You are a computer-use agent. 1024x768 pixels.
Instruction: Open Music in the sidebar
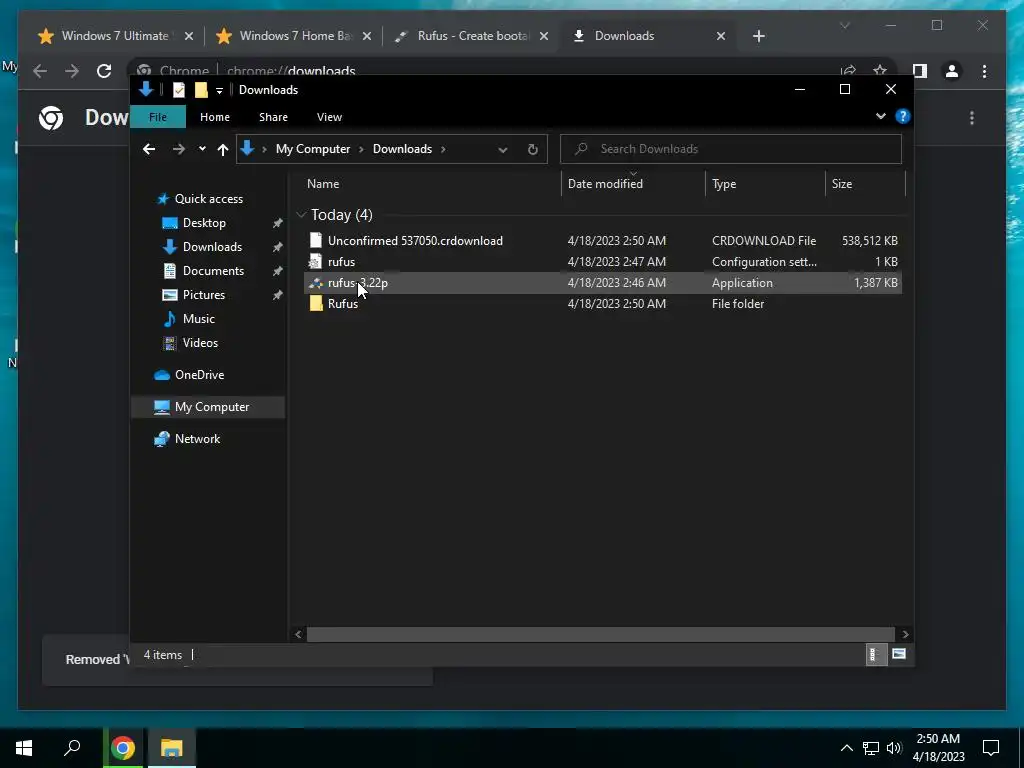tap(198, 319)
